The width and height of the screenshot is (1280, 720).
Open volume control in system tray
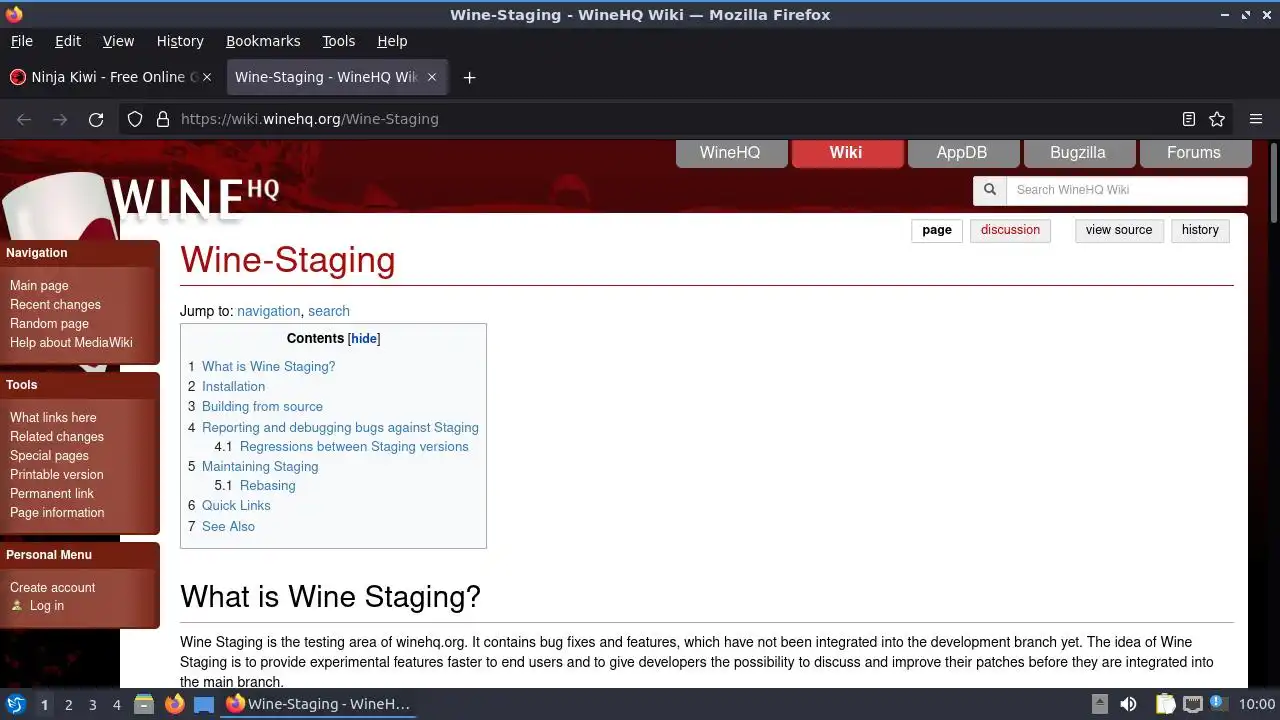(1128, 704)
